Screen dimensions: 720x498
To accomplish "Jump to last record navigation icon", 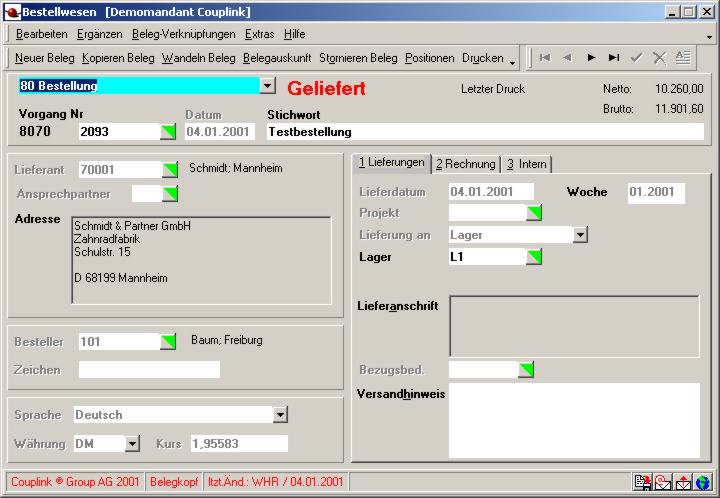I will coord(614,58).
